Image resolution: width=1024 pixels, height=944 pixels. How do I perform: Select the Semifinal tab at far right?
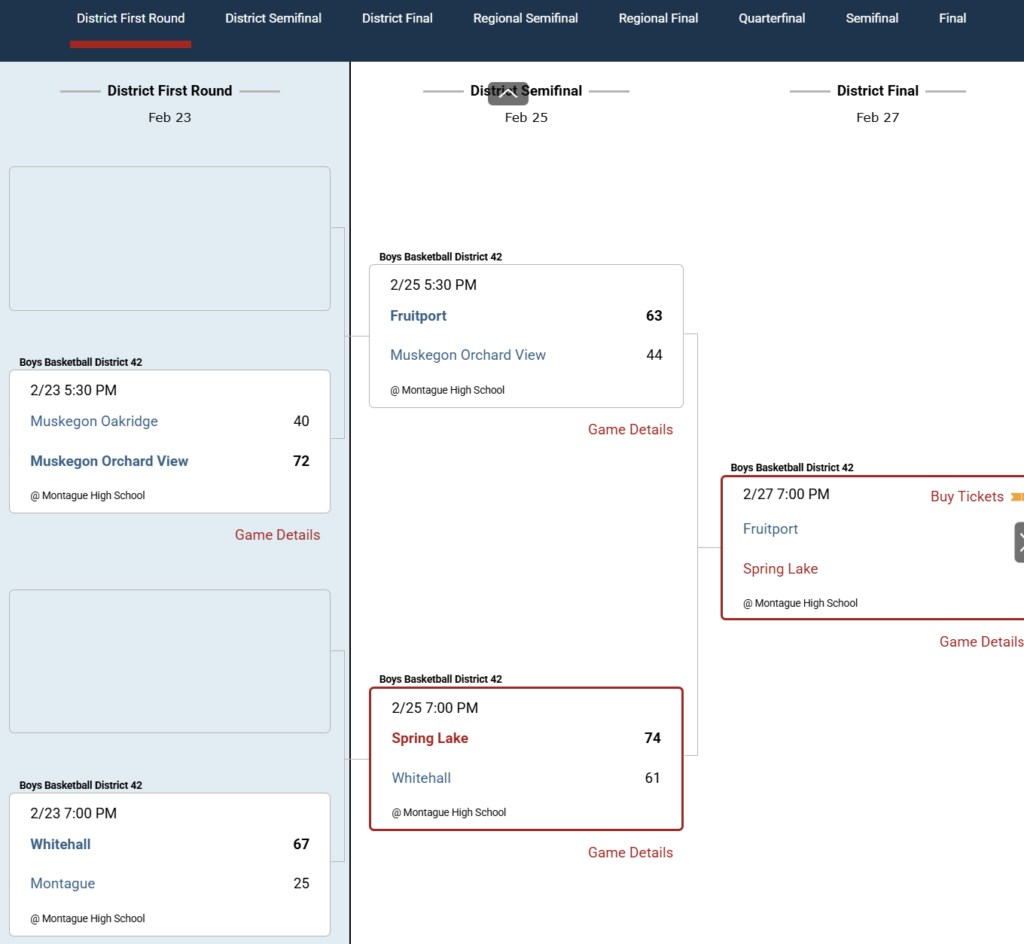872,18
